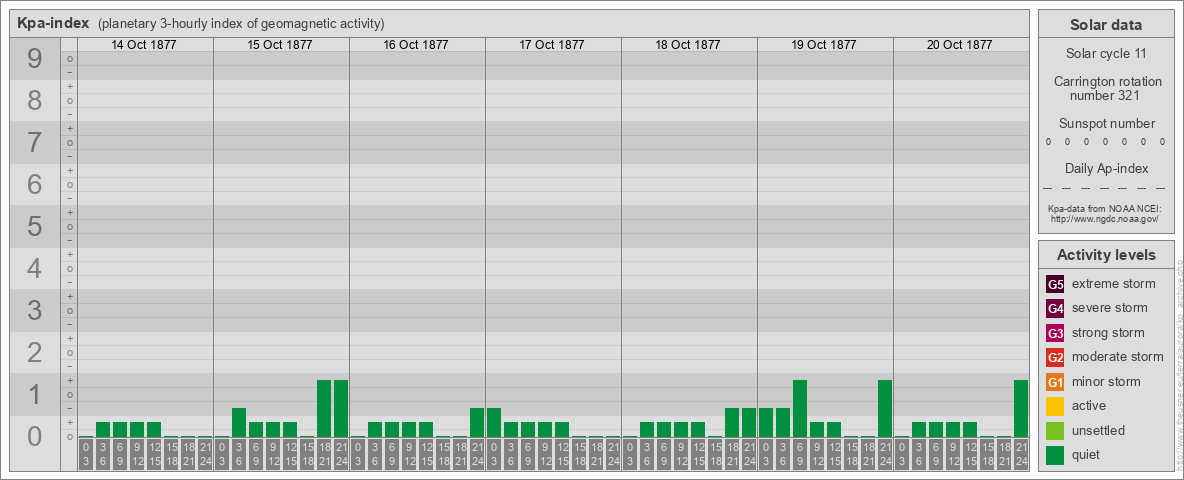1184x480 pixels.
Task: Select the 15 Oct 1877 date header
Action: tap(280, 45)
